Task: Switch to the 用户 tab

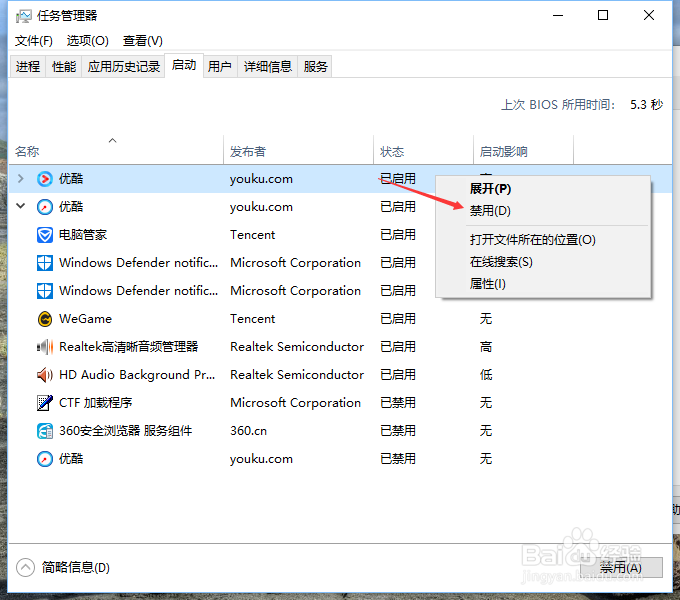Action: (x=220, y=67)
